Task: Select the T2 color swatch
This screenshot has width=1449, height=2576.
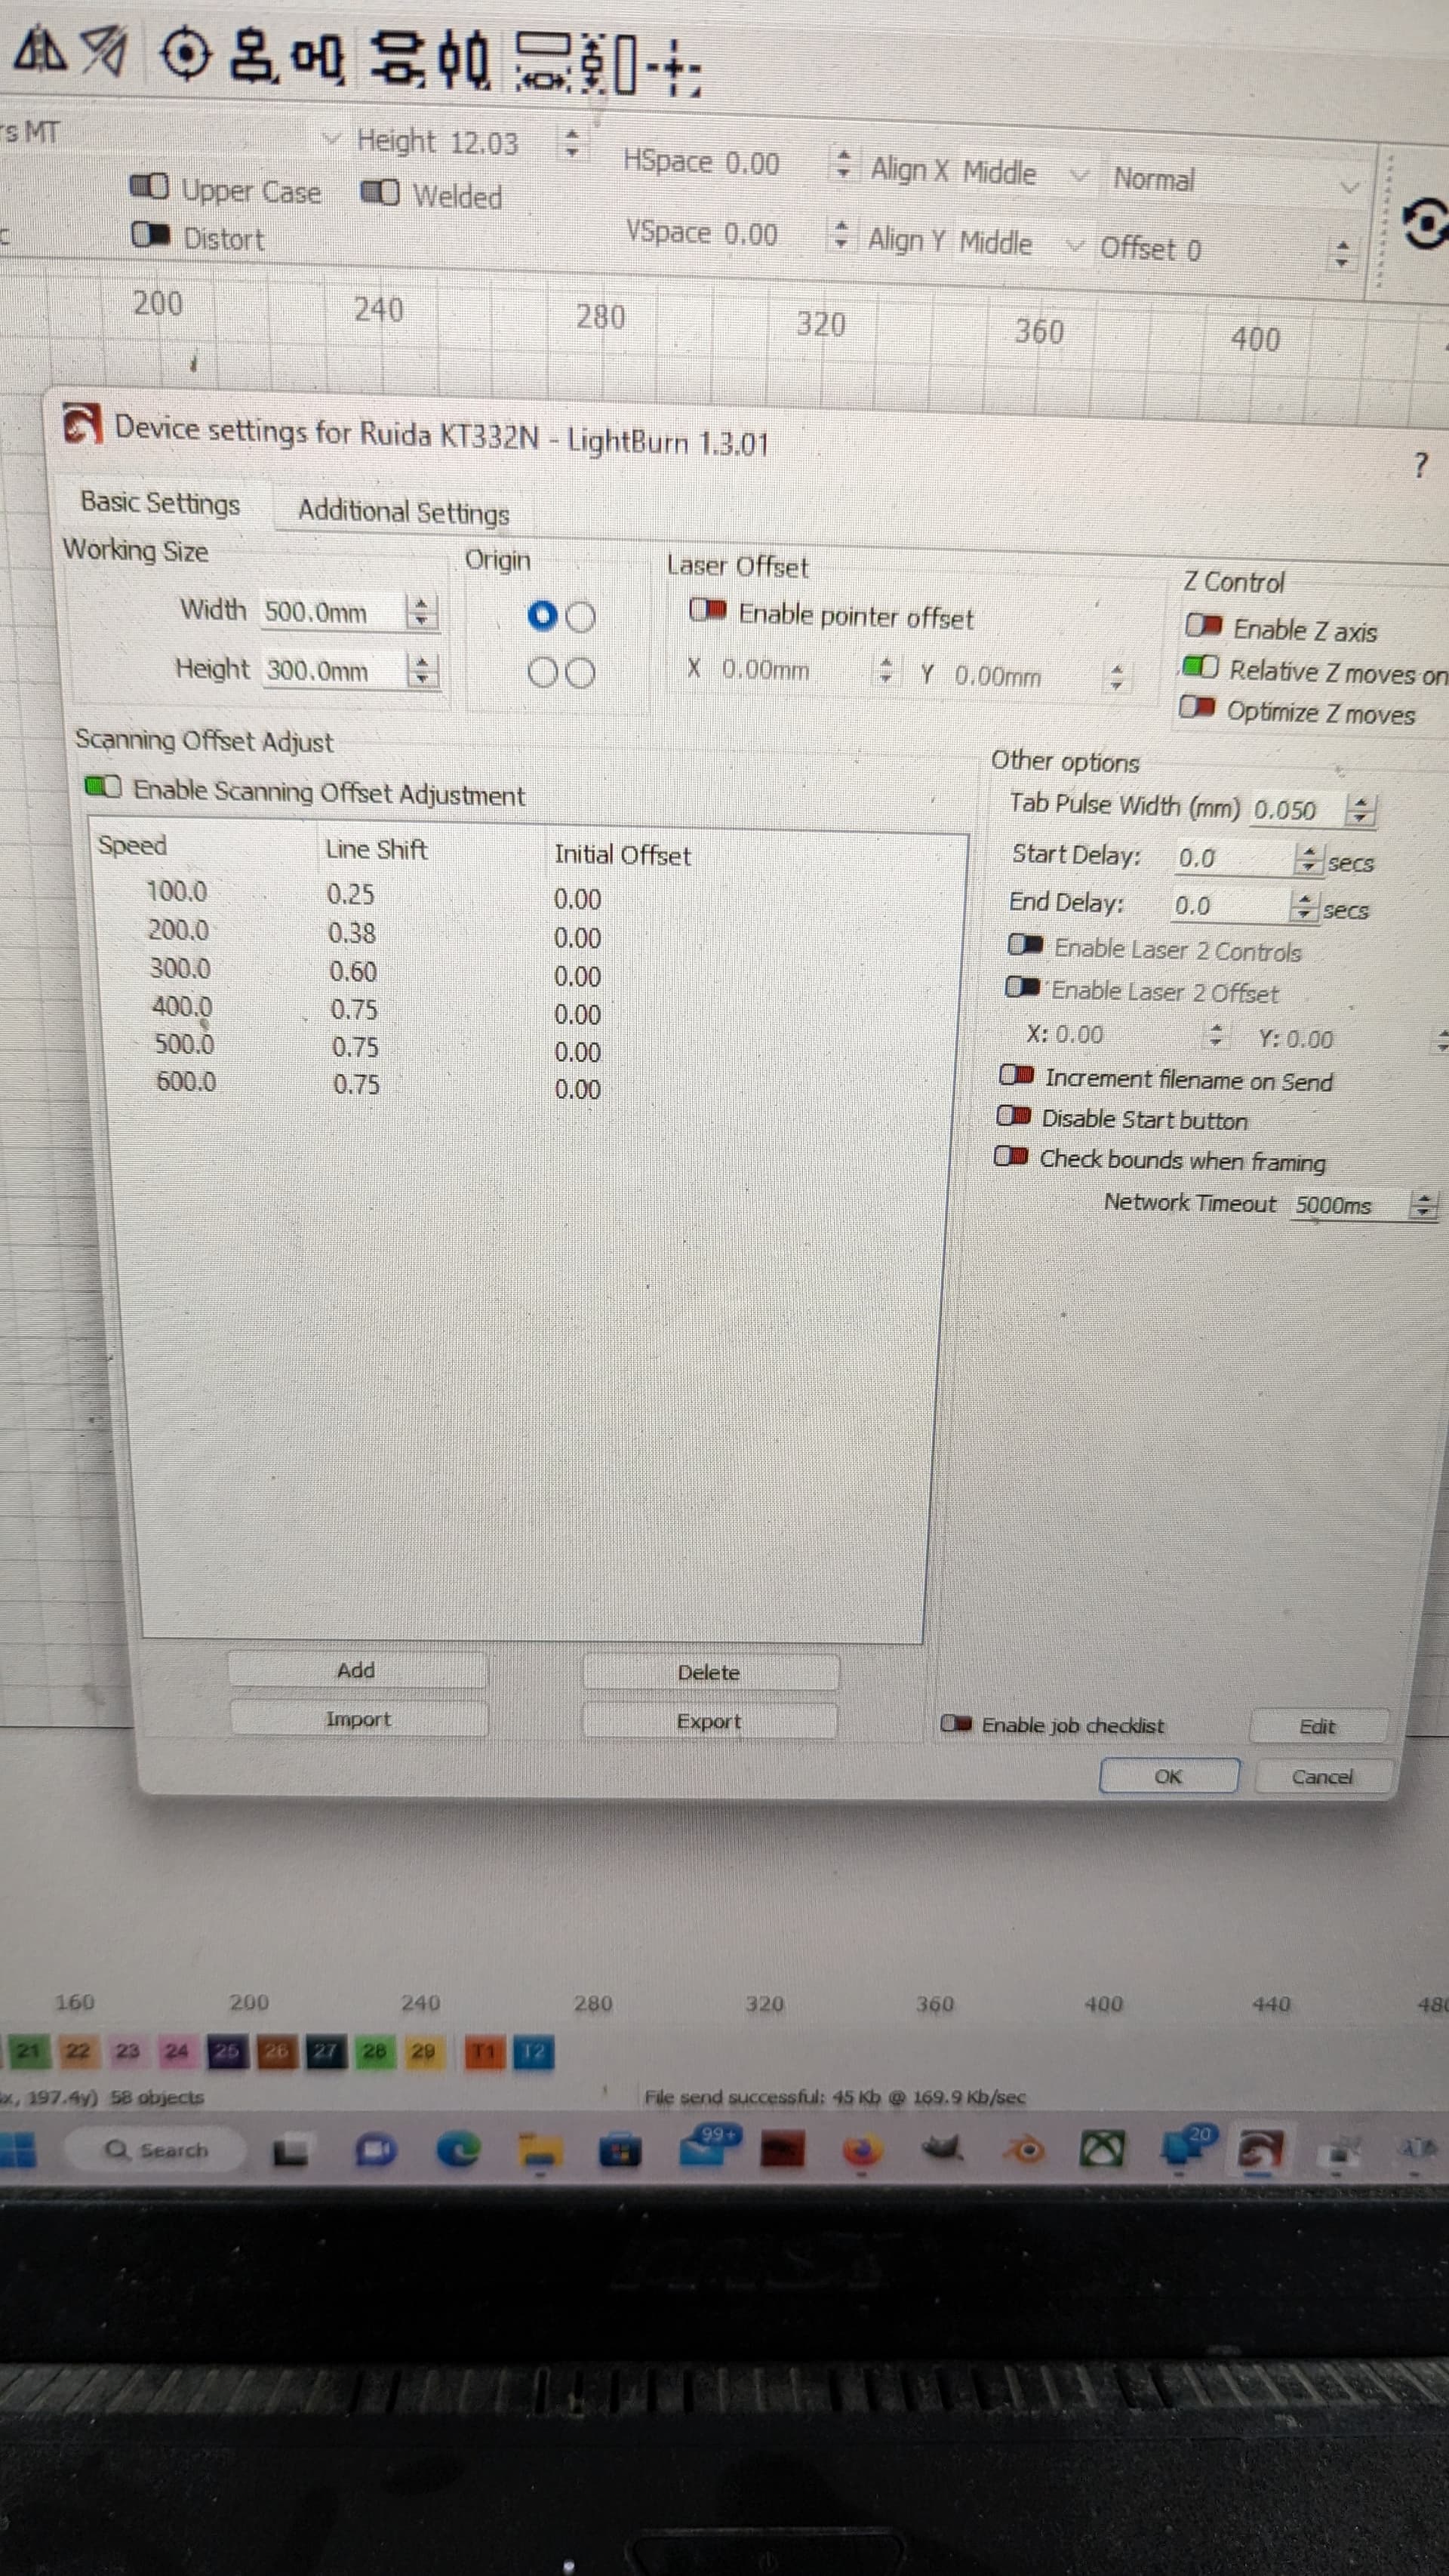Action: [x=534, y=2053]
